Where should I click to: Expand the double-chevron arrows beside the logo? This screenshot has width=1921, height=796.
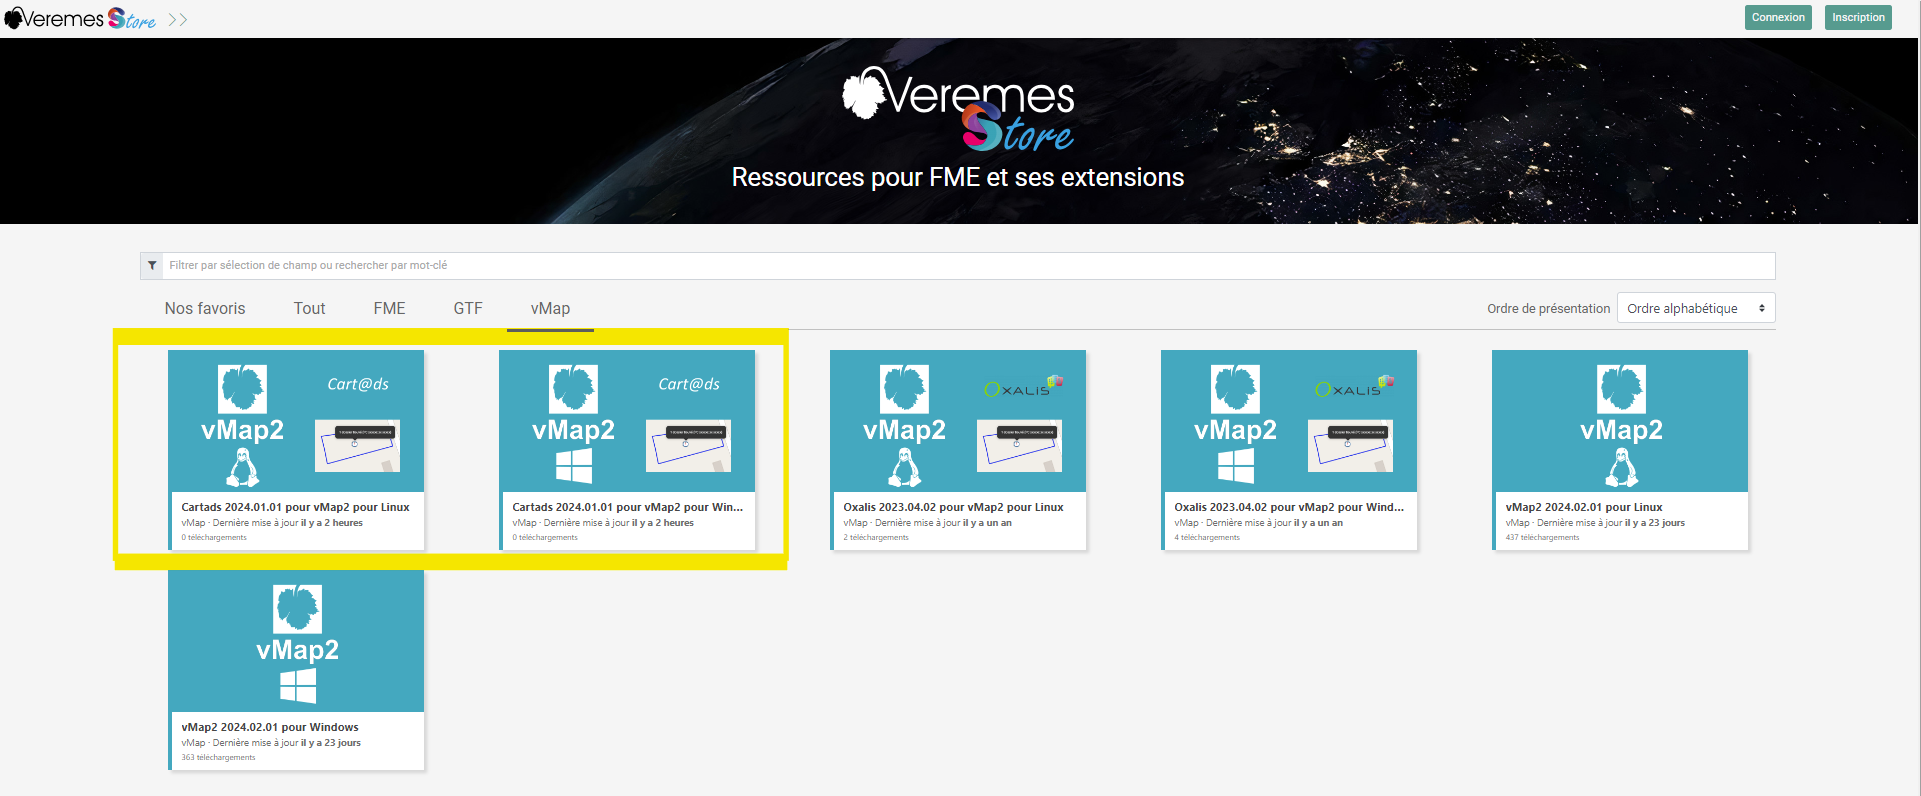(x=178, y=20)
